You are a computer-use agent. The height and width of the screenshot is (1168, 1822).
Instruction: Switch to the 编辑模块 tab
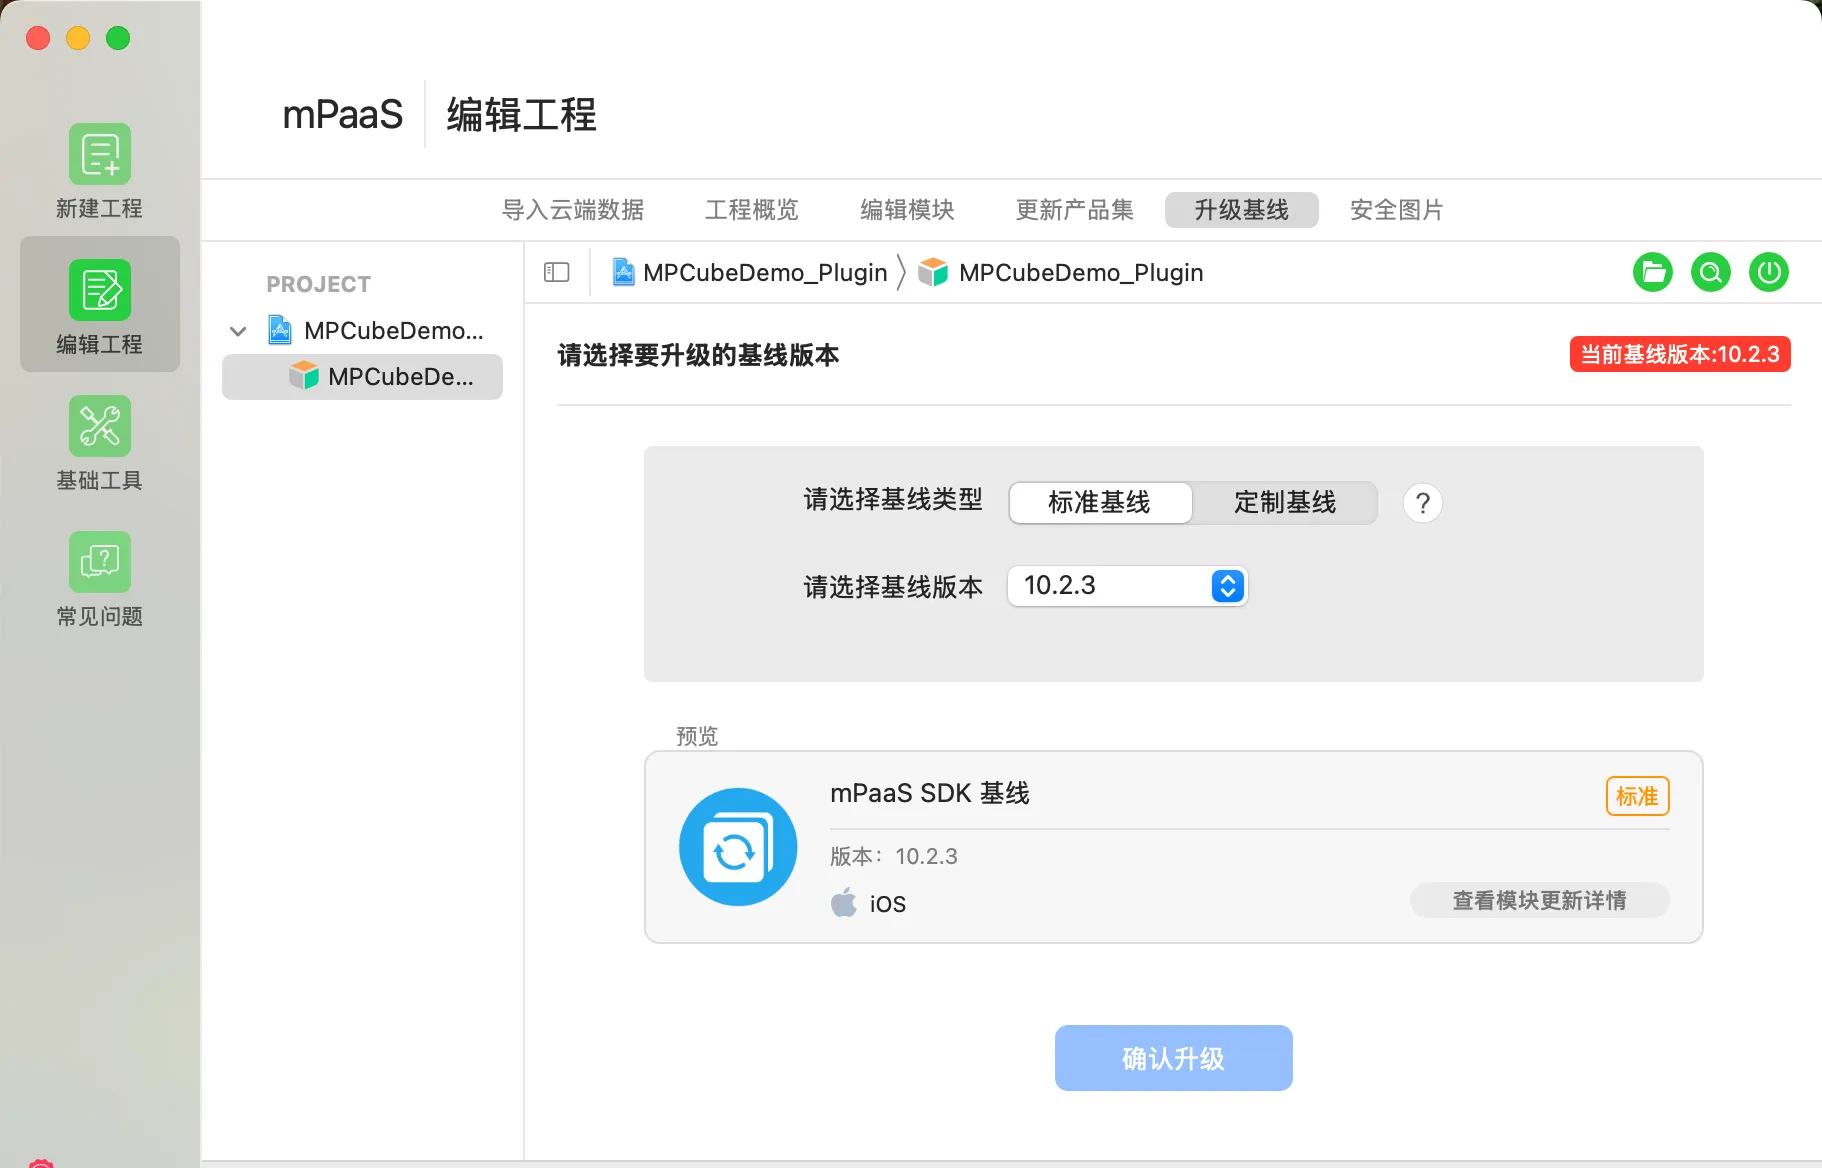tap(908, 210)
